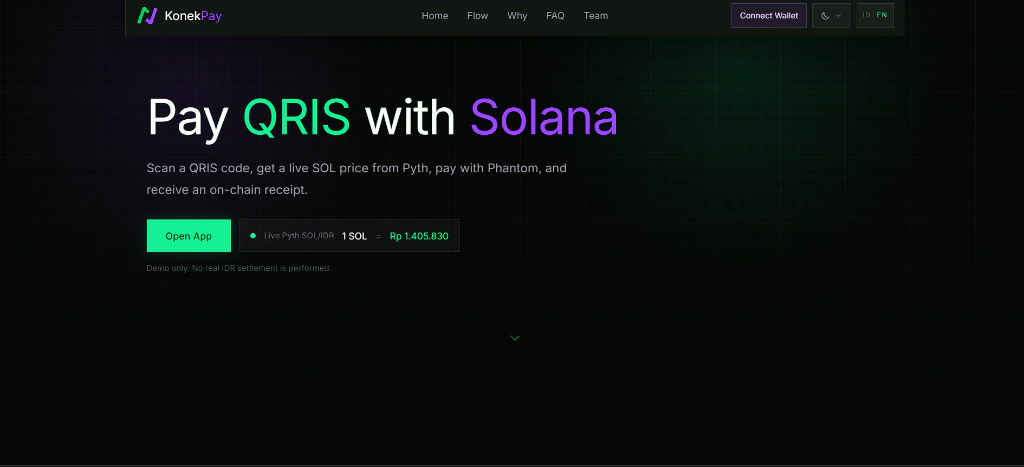Click the Connect Wallet button
This screenshot has width=1024, height=467.
(769, 16)
